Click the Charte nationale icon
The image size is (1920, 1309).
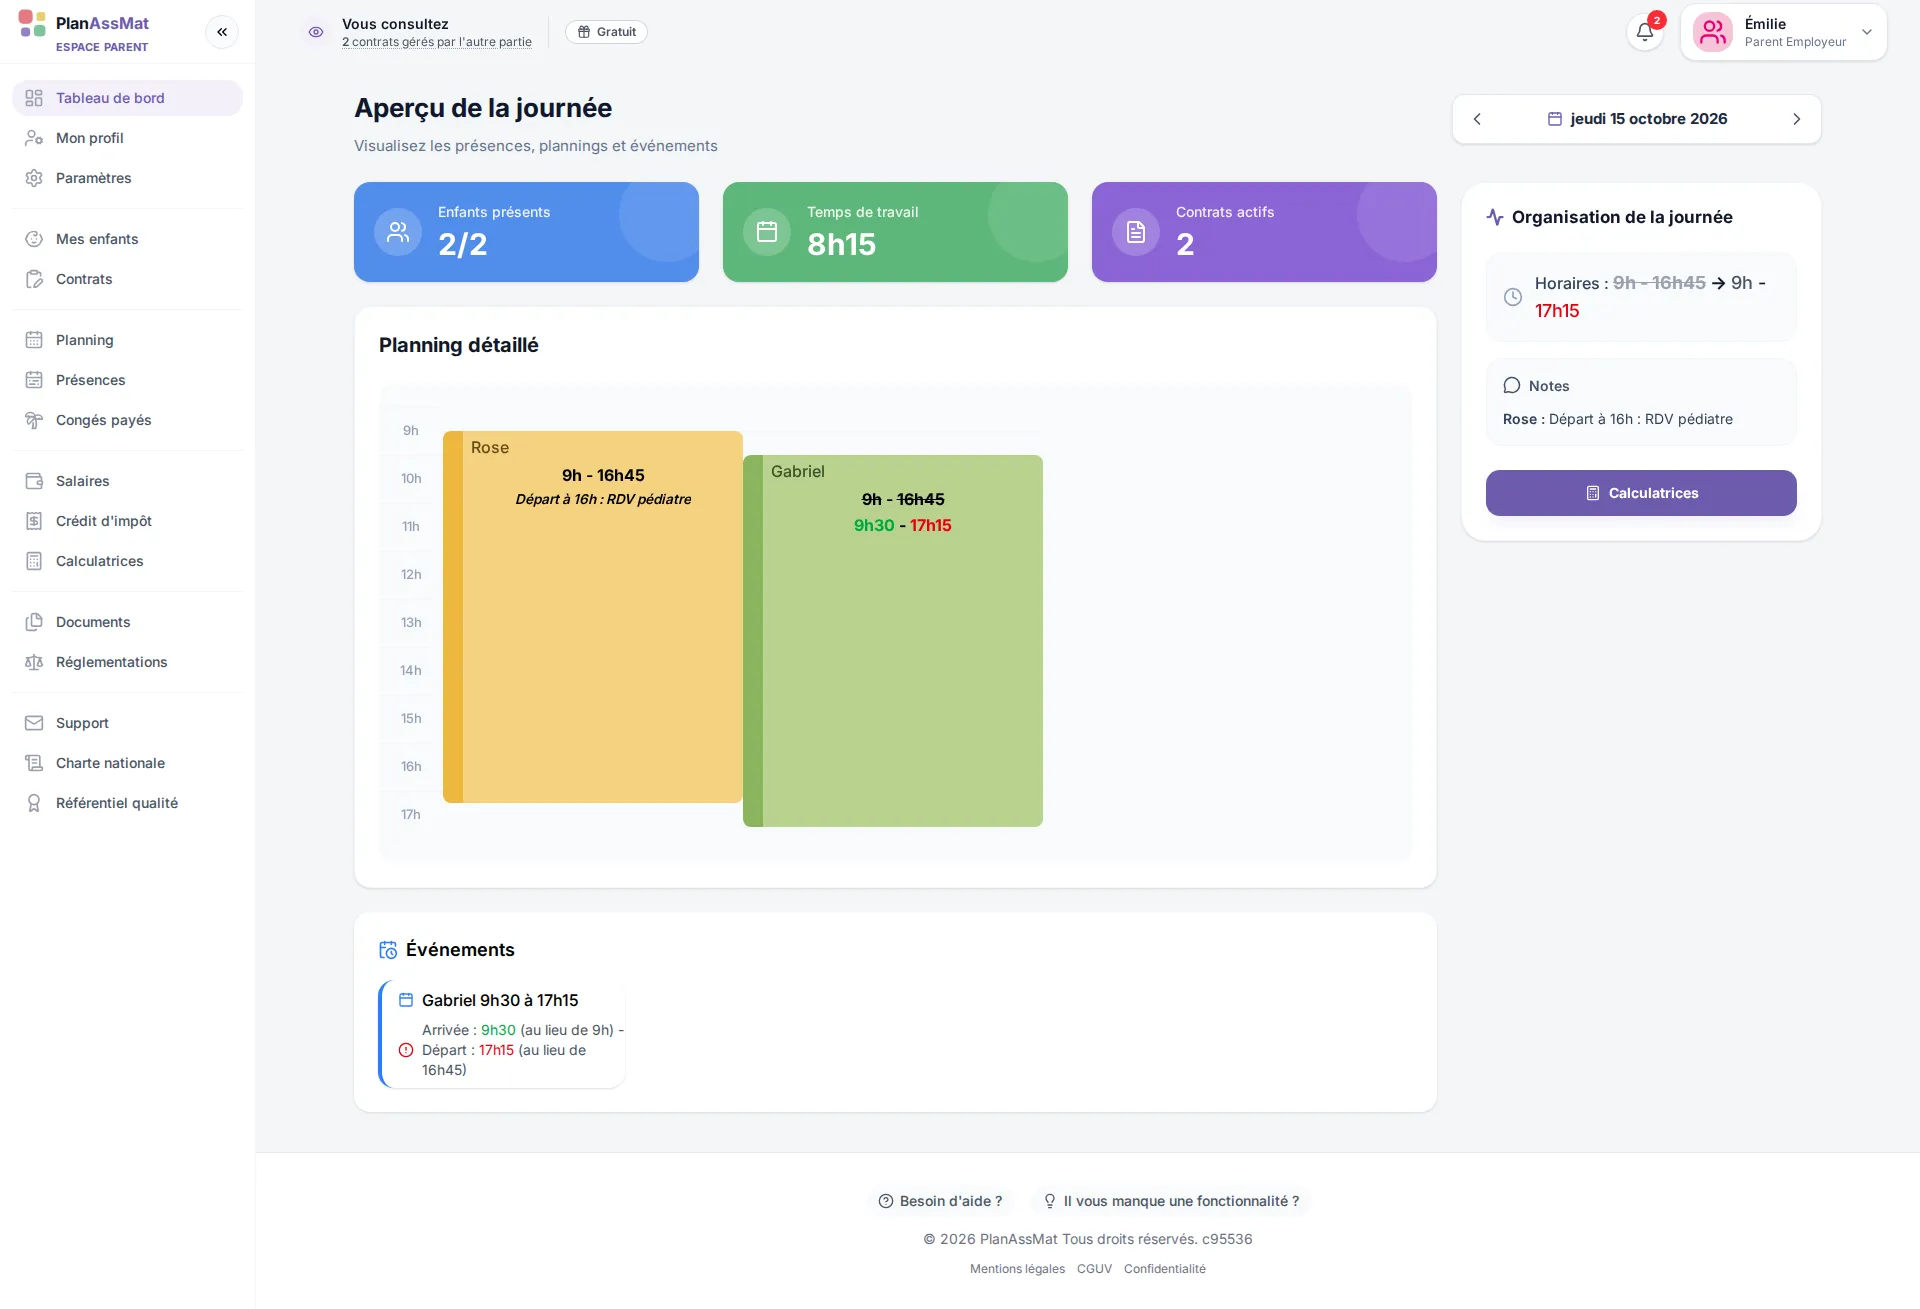tap(34, 763)
